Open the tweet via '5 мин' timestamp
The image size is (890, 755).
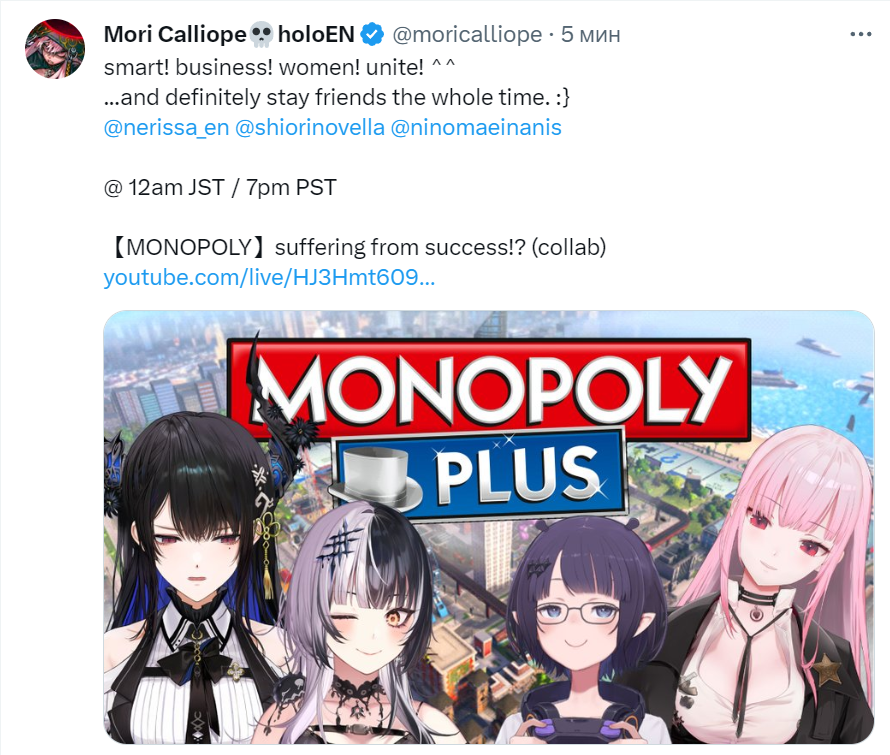pos(590,35)
